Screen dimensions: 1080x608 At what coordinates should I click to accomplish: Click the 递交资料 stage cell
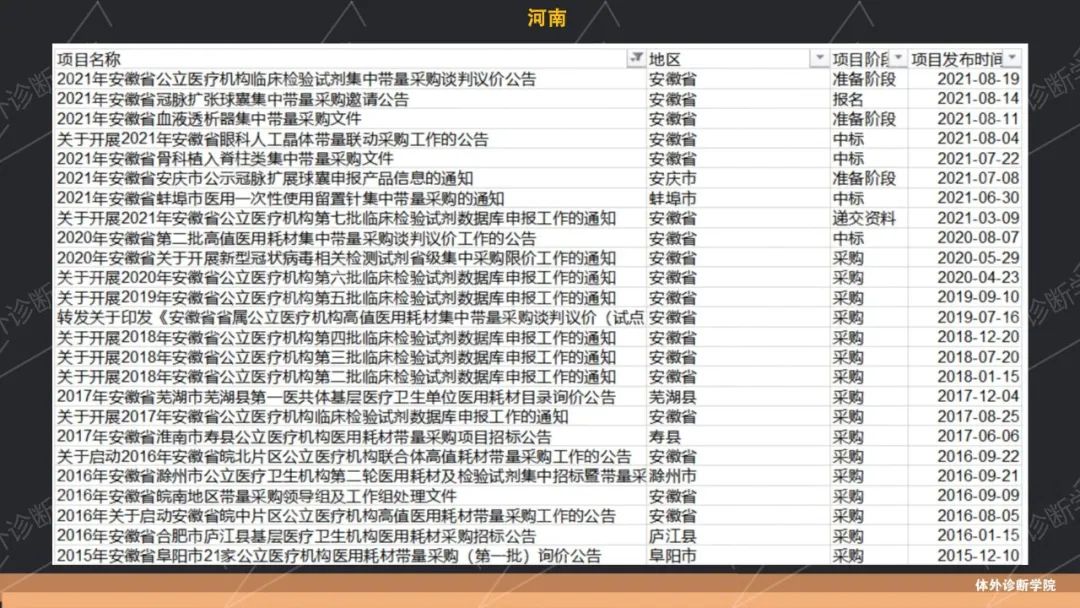864,218
